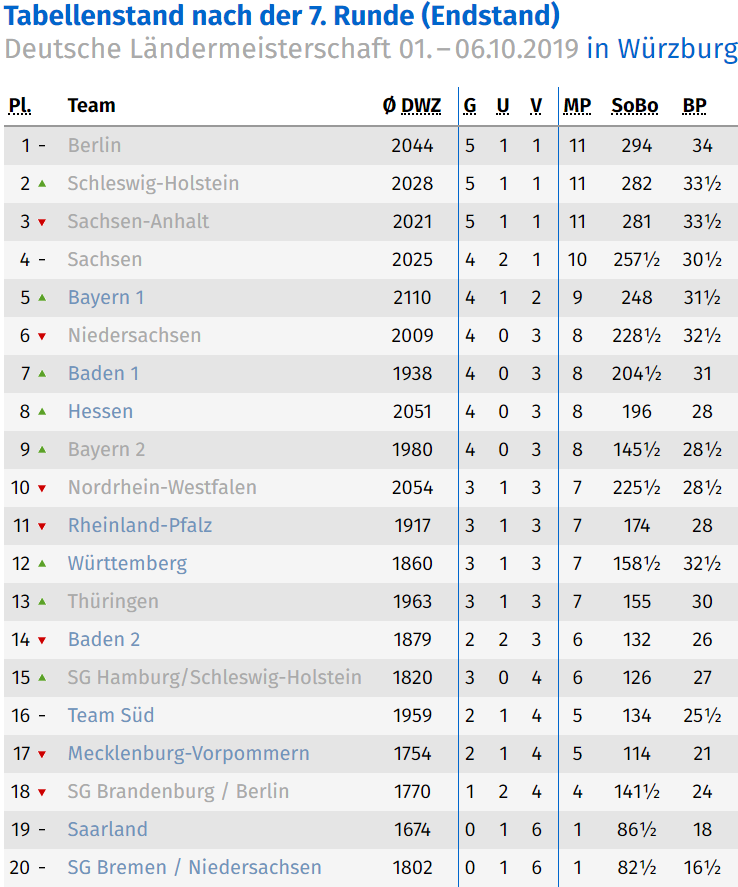The width and height of the screenshot is (738, 887).
Task: Click the red down arrow beside Mecklenburg-Vorpommern
Action: 42,755
